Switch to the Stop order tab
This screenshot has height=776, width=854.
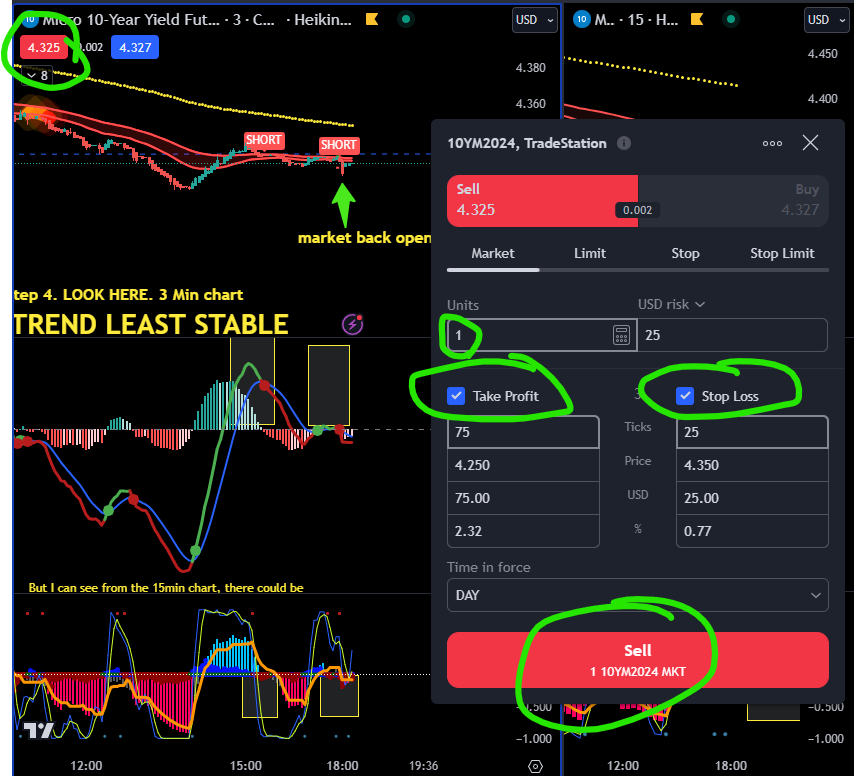685,253
